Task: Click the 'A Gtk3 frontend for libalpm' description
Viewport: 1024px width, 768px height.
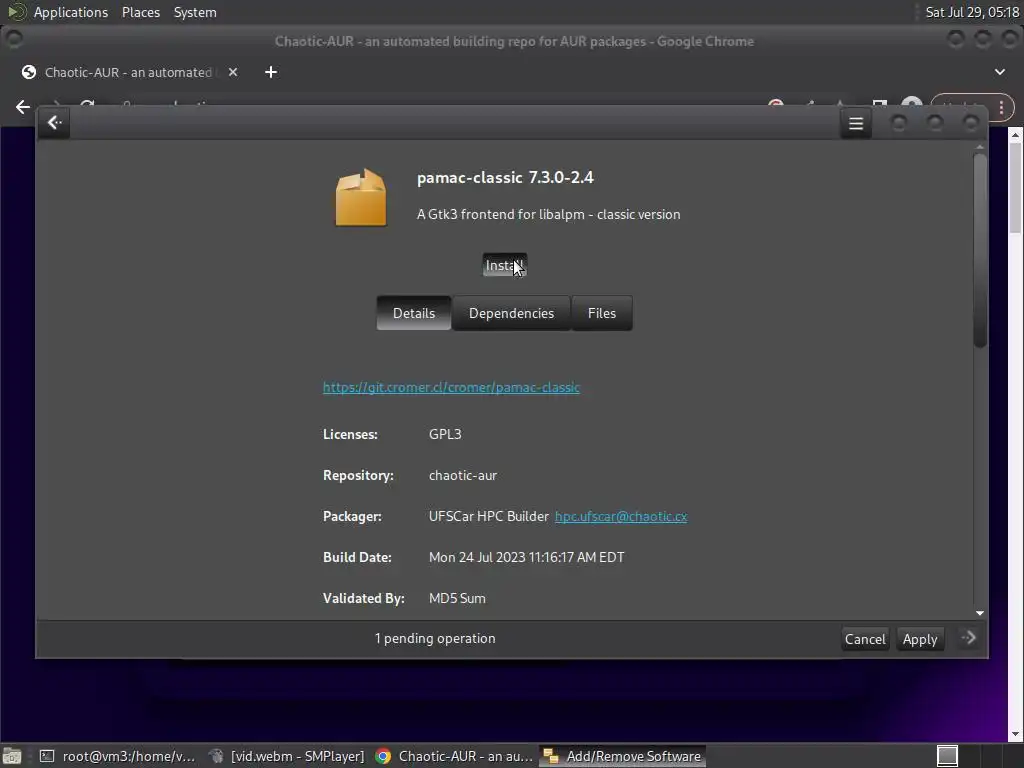Action: pos(549,214)
